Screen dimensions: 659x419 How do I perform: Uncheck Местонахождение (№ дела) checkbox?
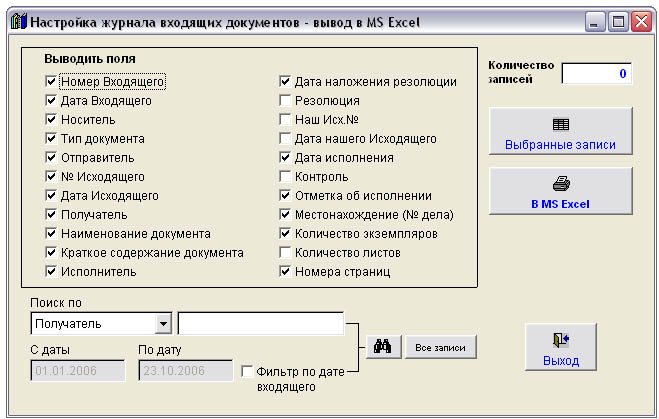[x=285, y=214]
